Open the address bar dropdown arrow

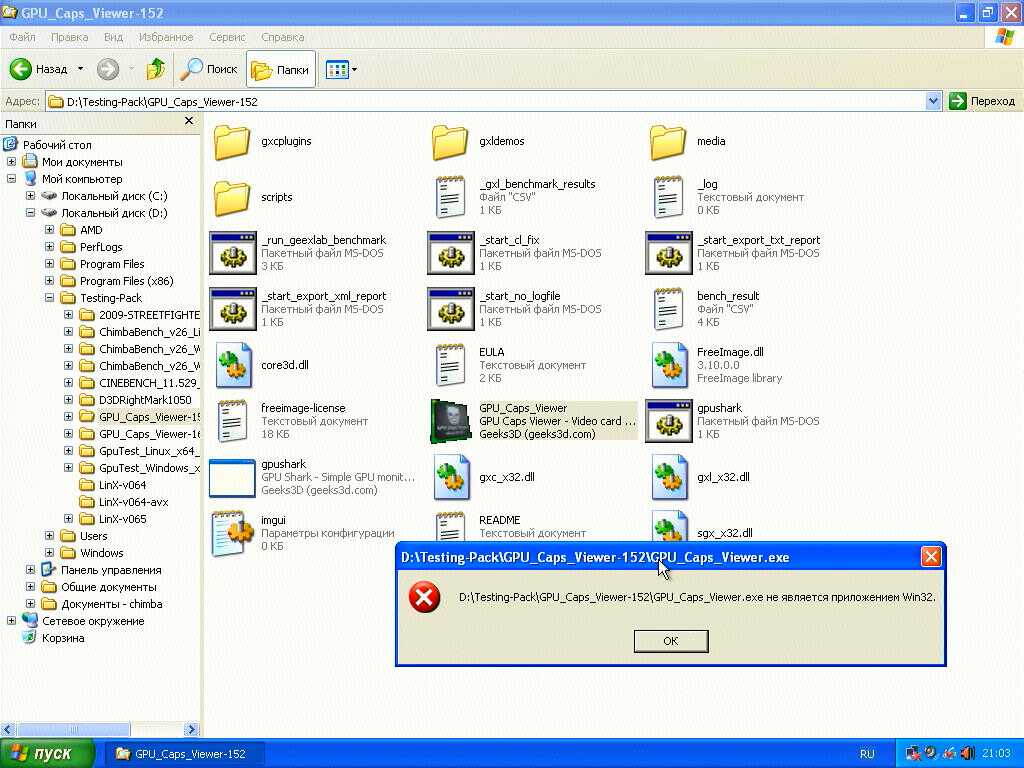933,101
